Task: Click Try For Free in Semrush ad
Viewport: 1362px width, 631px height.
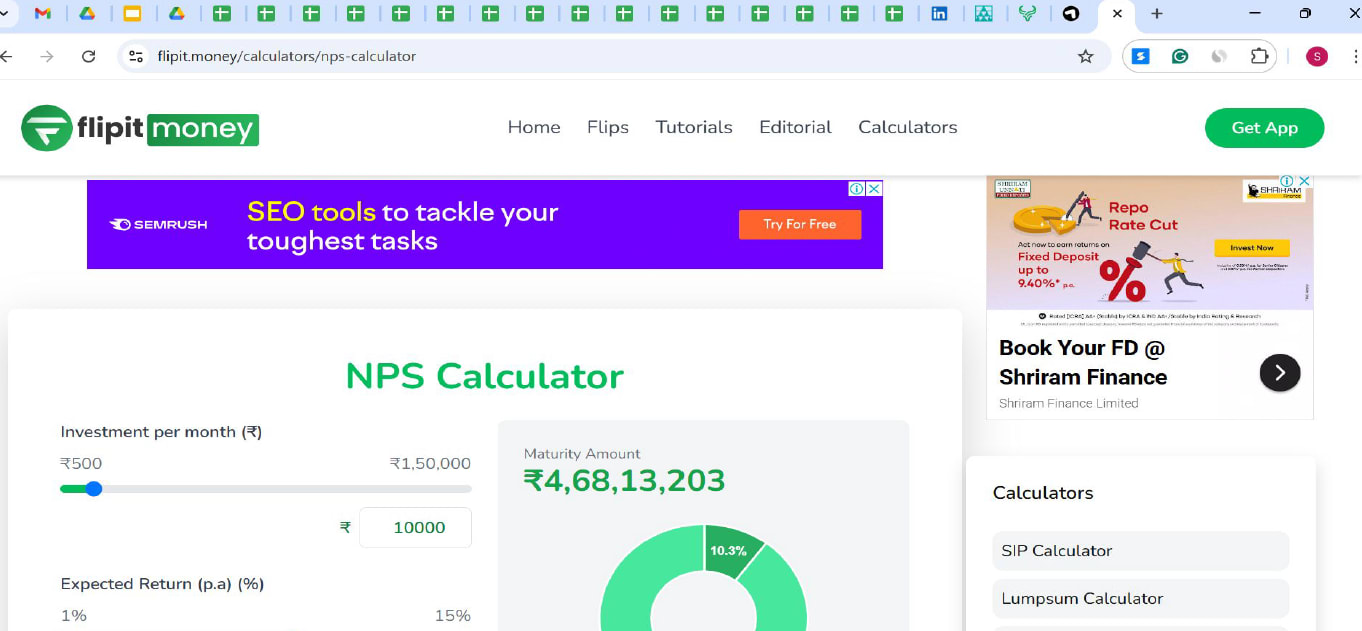Action: click(x=800, y=224)
